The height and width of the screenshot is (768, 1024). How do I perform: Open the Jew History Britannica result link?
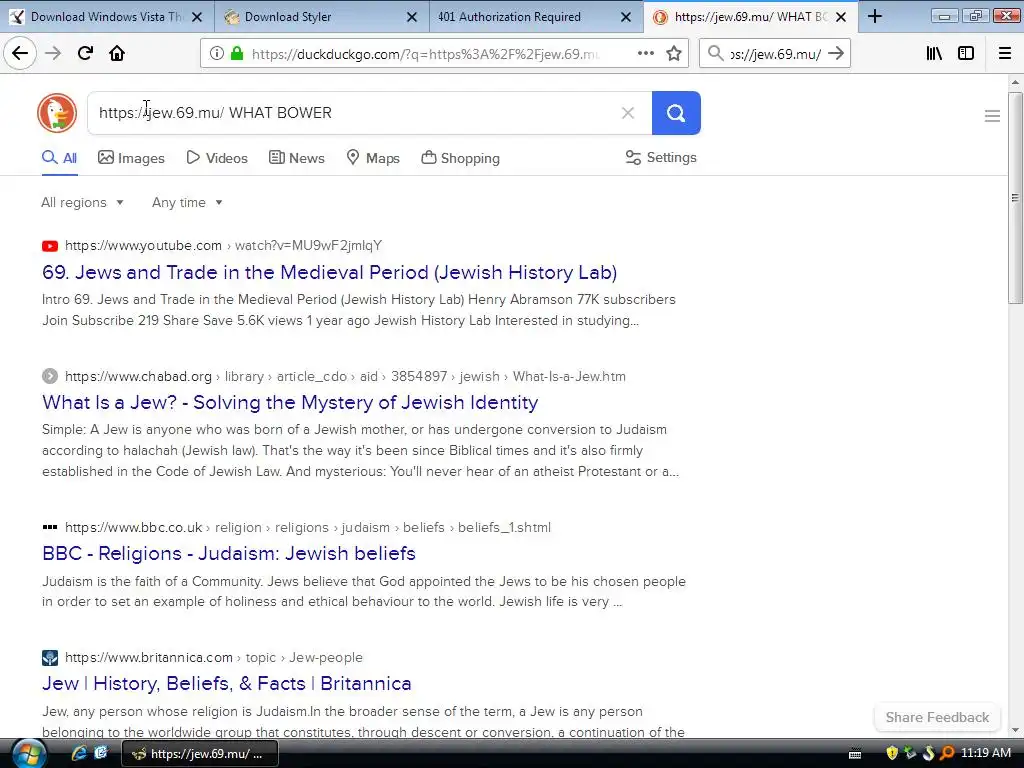pos(227,683)
